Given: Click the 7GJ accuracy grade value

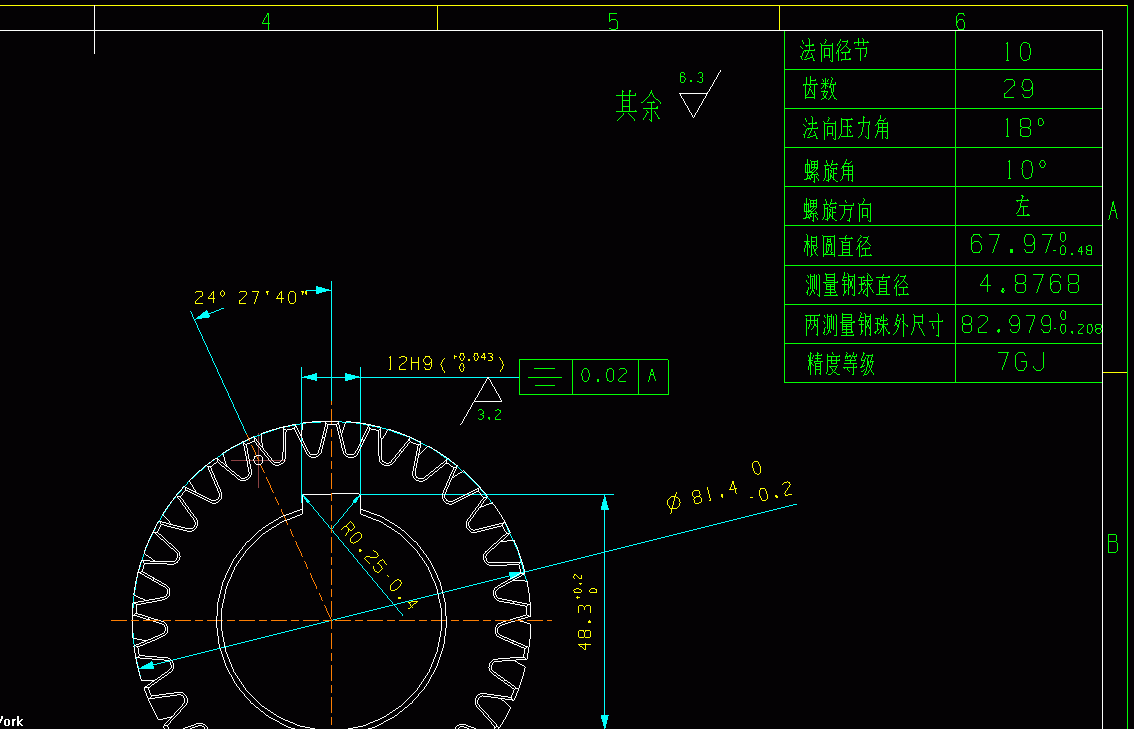Looking at the screenshot, I should tap(1022, 361).
